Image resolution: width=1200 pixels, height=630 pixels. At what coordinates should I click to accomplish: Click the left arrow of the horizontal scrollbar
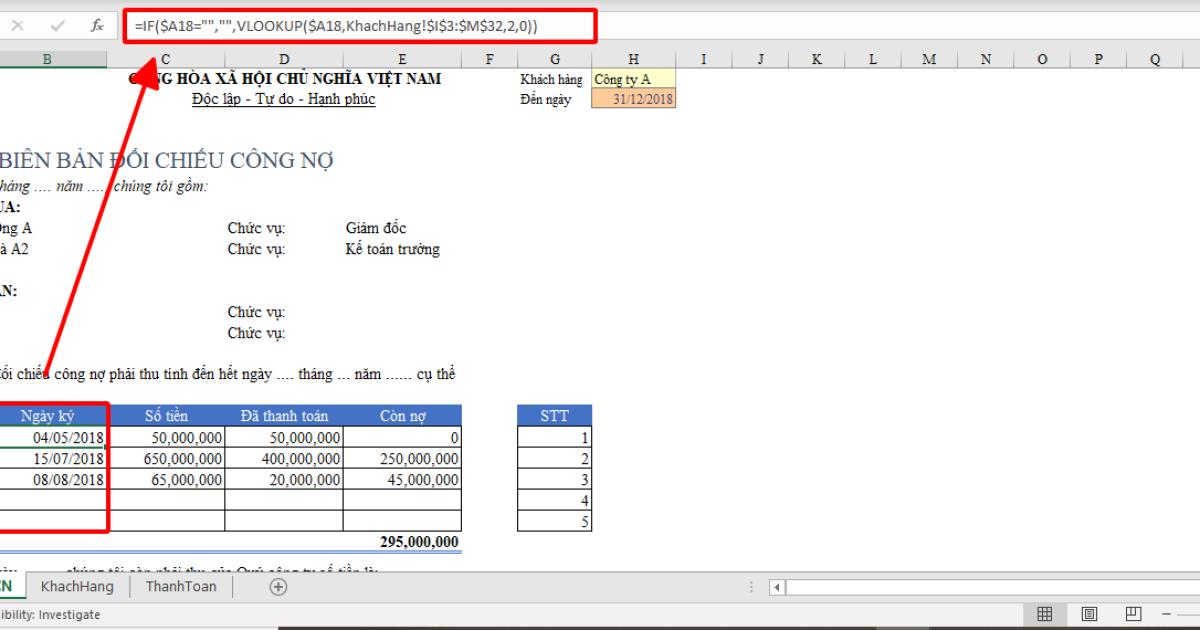pos(776,587)
